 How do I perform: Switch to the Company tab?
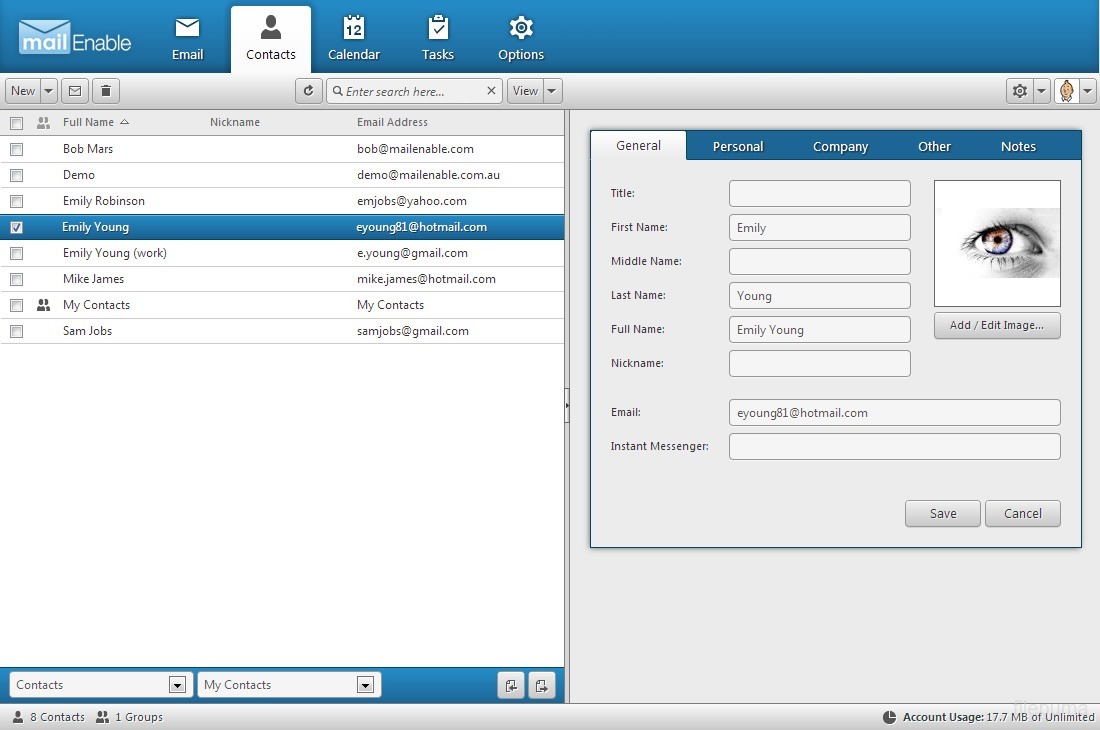click(840, 146)
